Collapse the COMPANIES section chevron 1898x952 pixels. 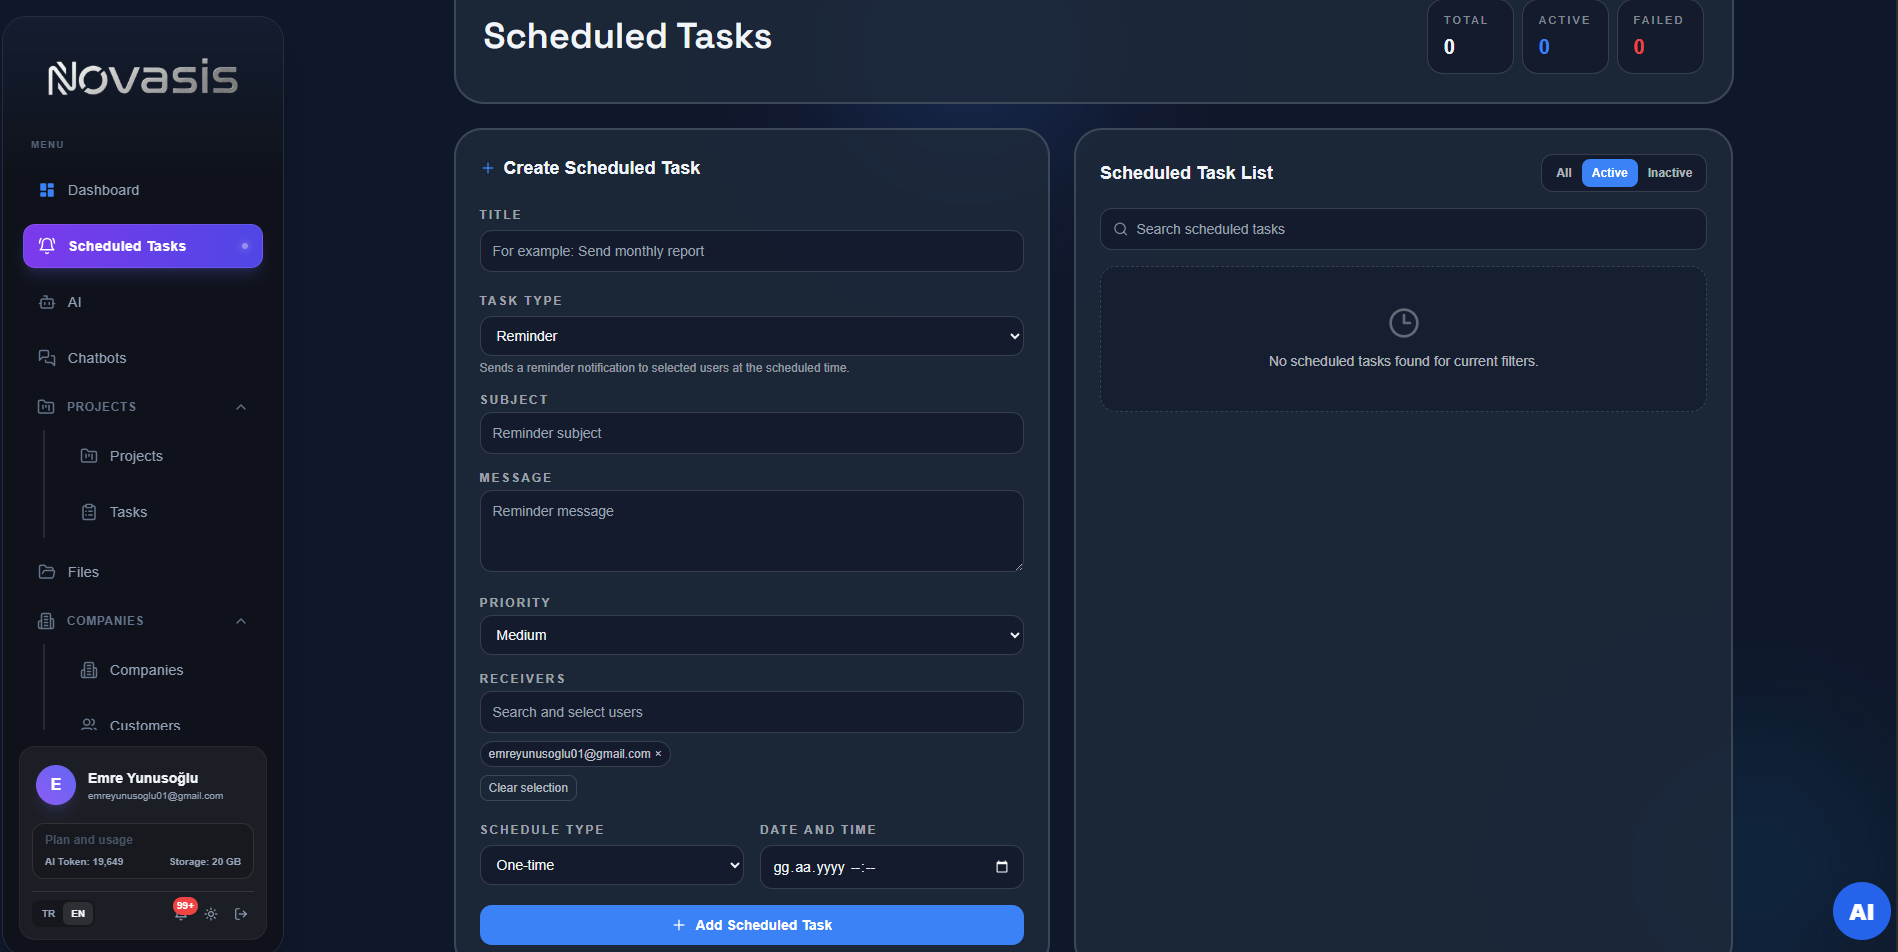[x=241, y=621]
